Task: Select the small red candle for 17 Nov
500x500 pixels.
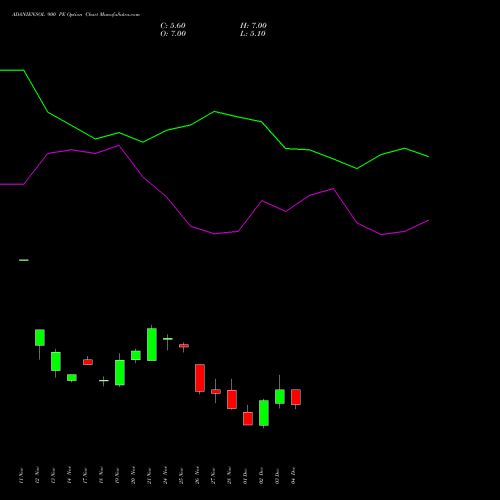Action: (x=88, y=362)
